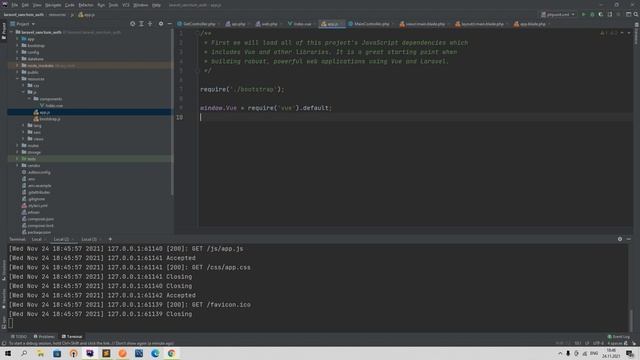This screenshot has height=360, width=640.
Task: Expand the public folder arrow
Action: pos(17,72)
